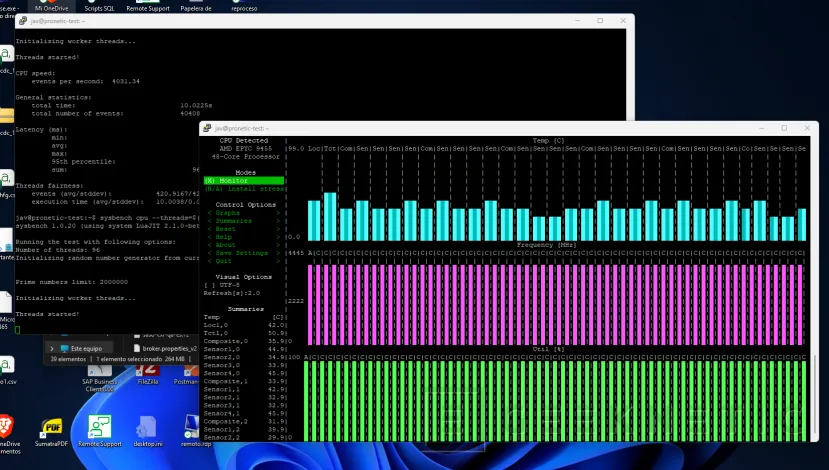Click the 'Sensor1,0' temperature summary row
829x470 pixels.
click(245, 349)
